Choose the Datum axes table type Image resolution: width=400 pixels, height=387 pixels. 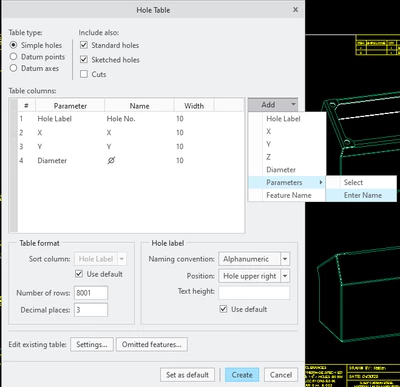tap(13, 68)
